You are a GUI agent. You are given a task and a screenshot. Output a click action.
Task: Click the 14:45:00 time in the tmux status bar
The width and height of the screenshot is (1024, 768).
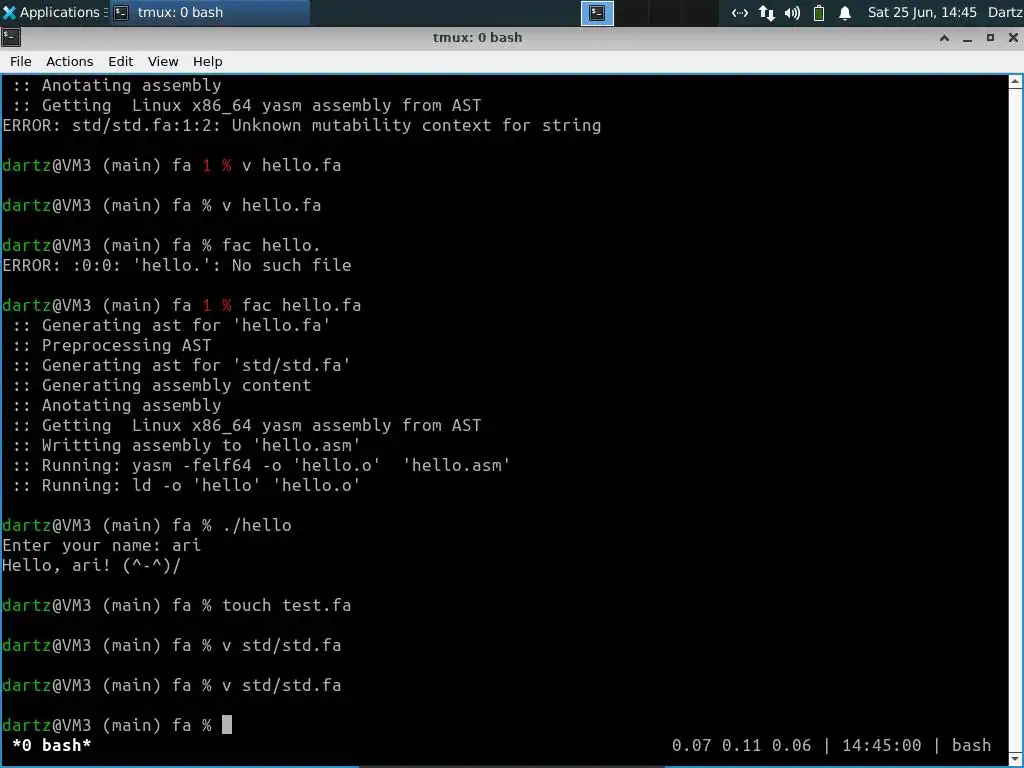click(x=881, y=745)
